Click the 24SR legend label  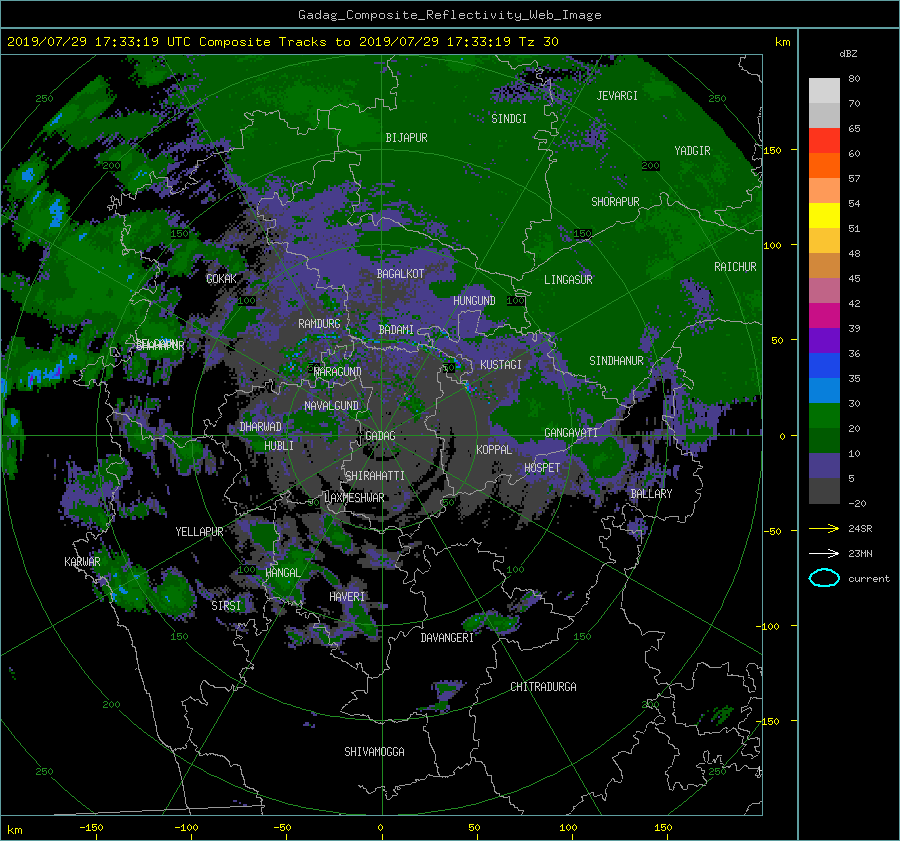click(x=860, y=529)
